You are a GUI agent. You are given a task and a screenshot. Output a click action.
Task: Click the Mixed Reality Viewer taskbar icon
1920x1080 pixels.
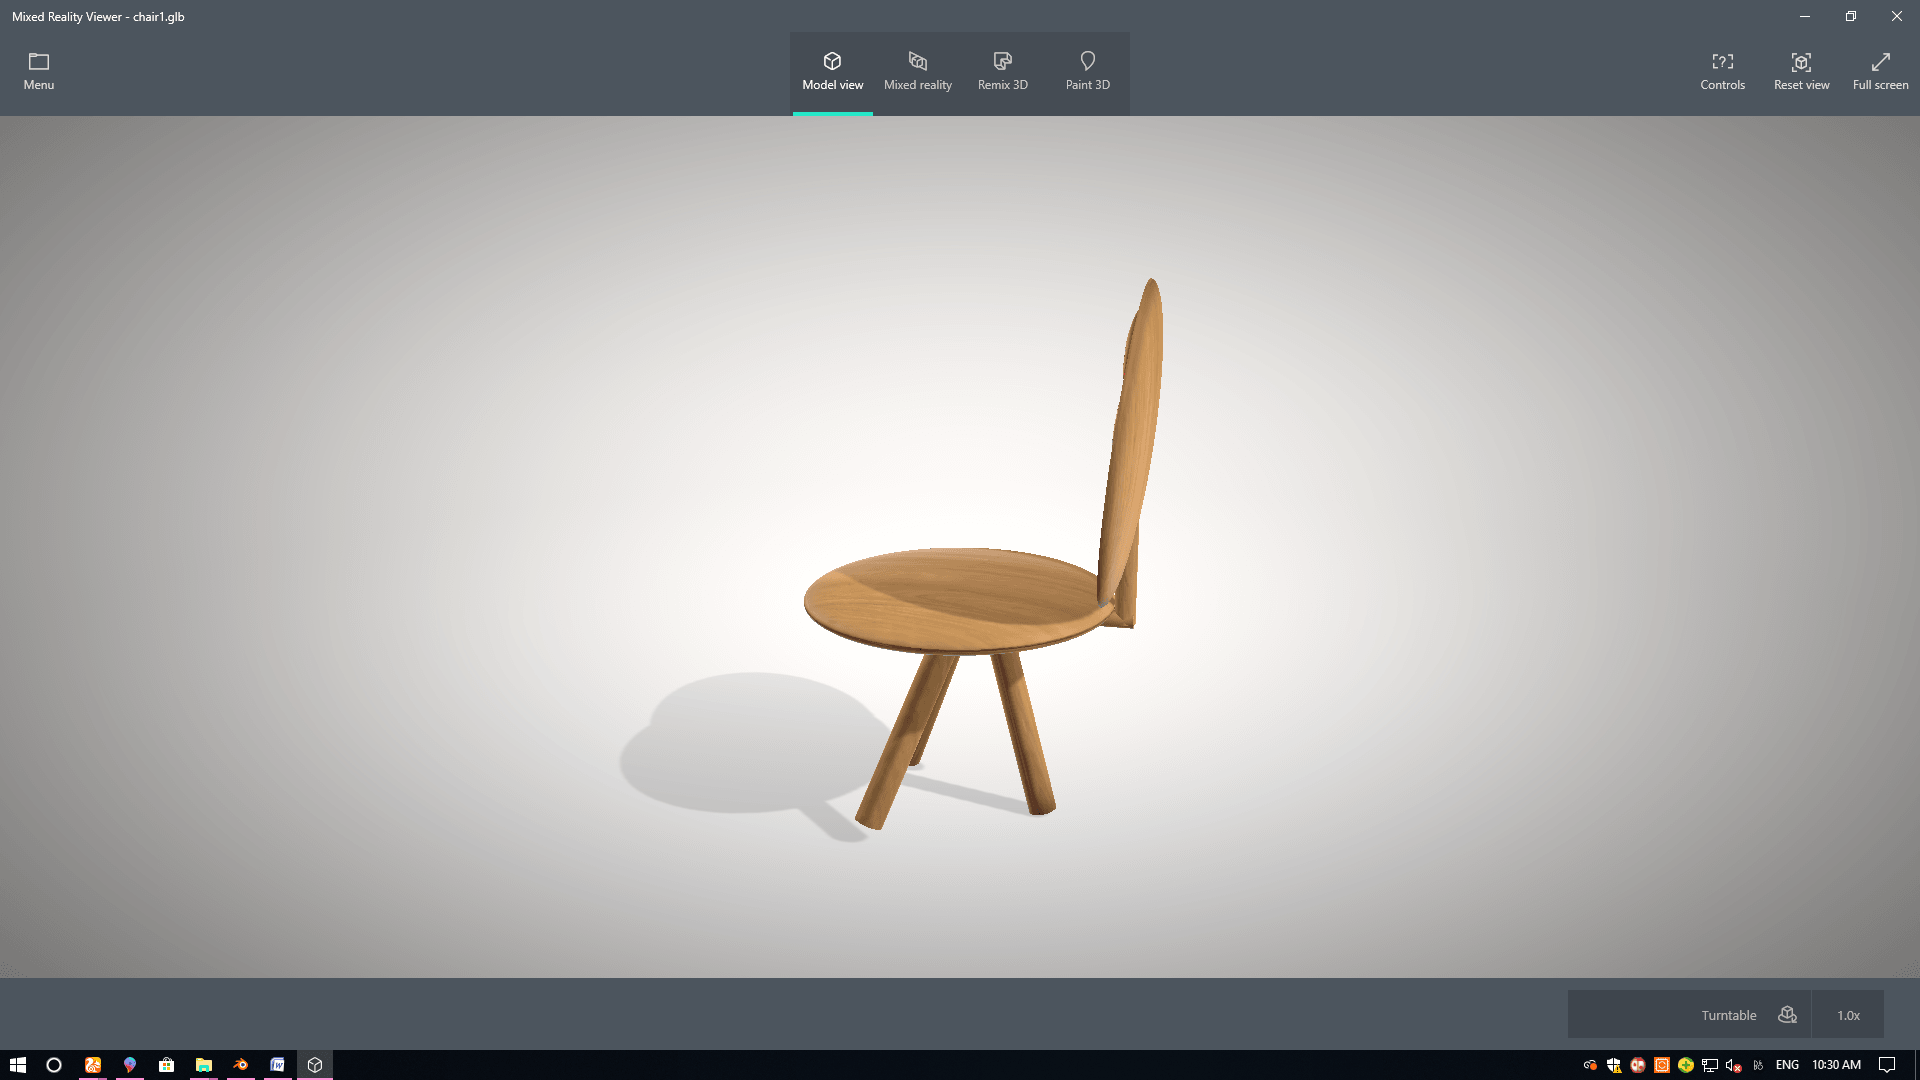[314, 1065]
